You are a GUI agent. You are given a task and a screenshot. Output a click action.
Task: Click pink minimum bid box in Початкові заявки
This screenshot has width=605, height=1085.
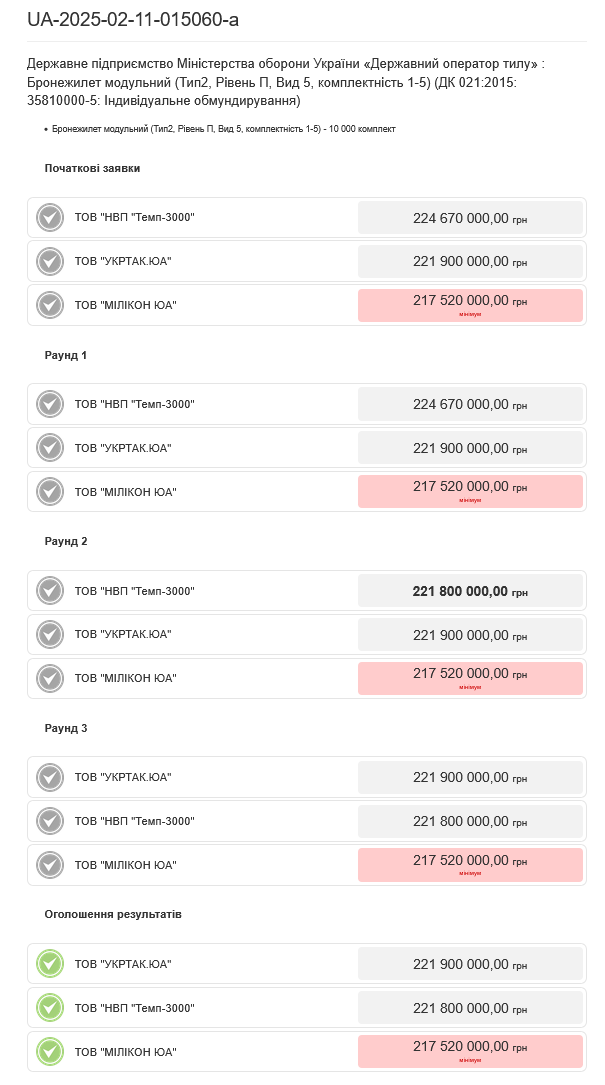470,305
